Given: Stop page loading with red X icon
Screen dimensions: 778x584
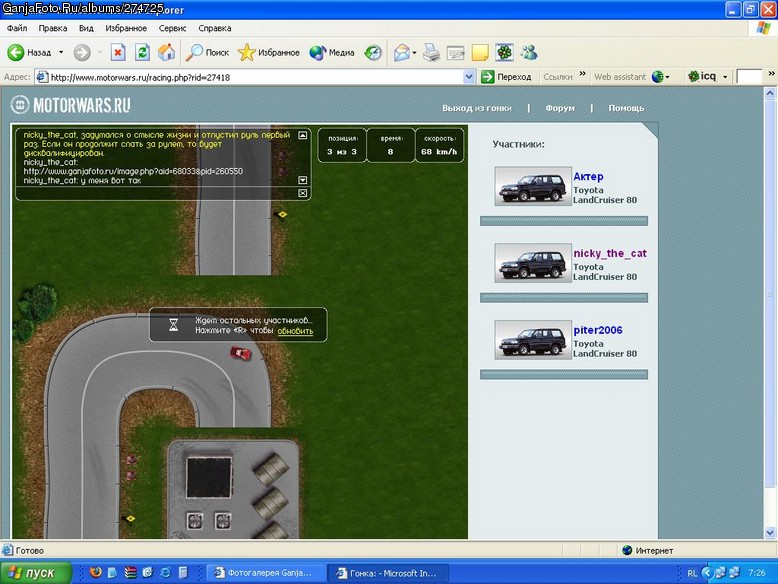Looking at the screenshot, I should click(118, 52).
